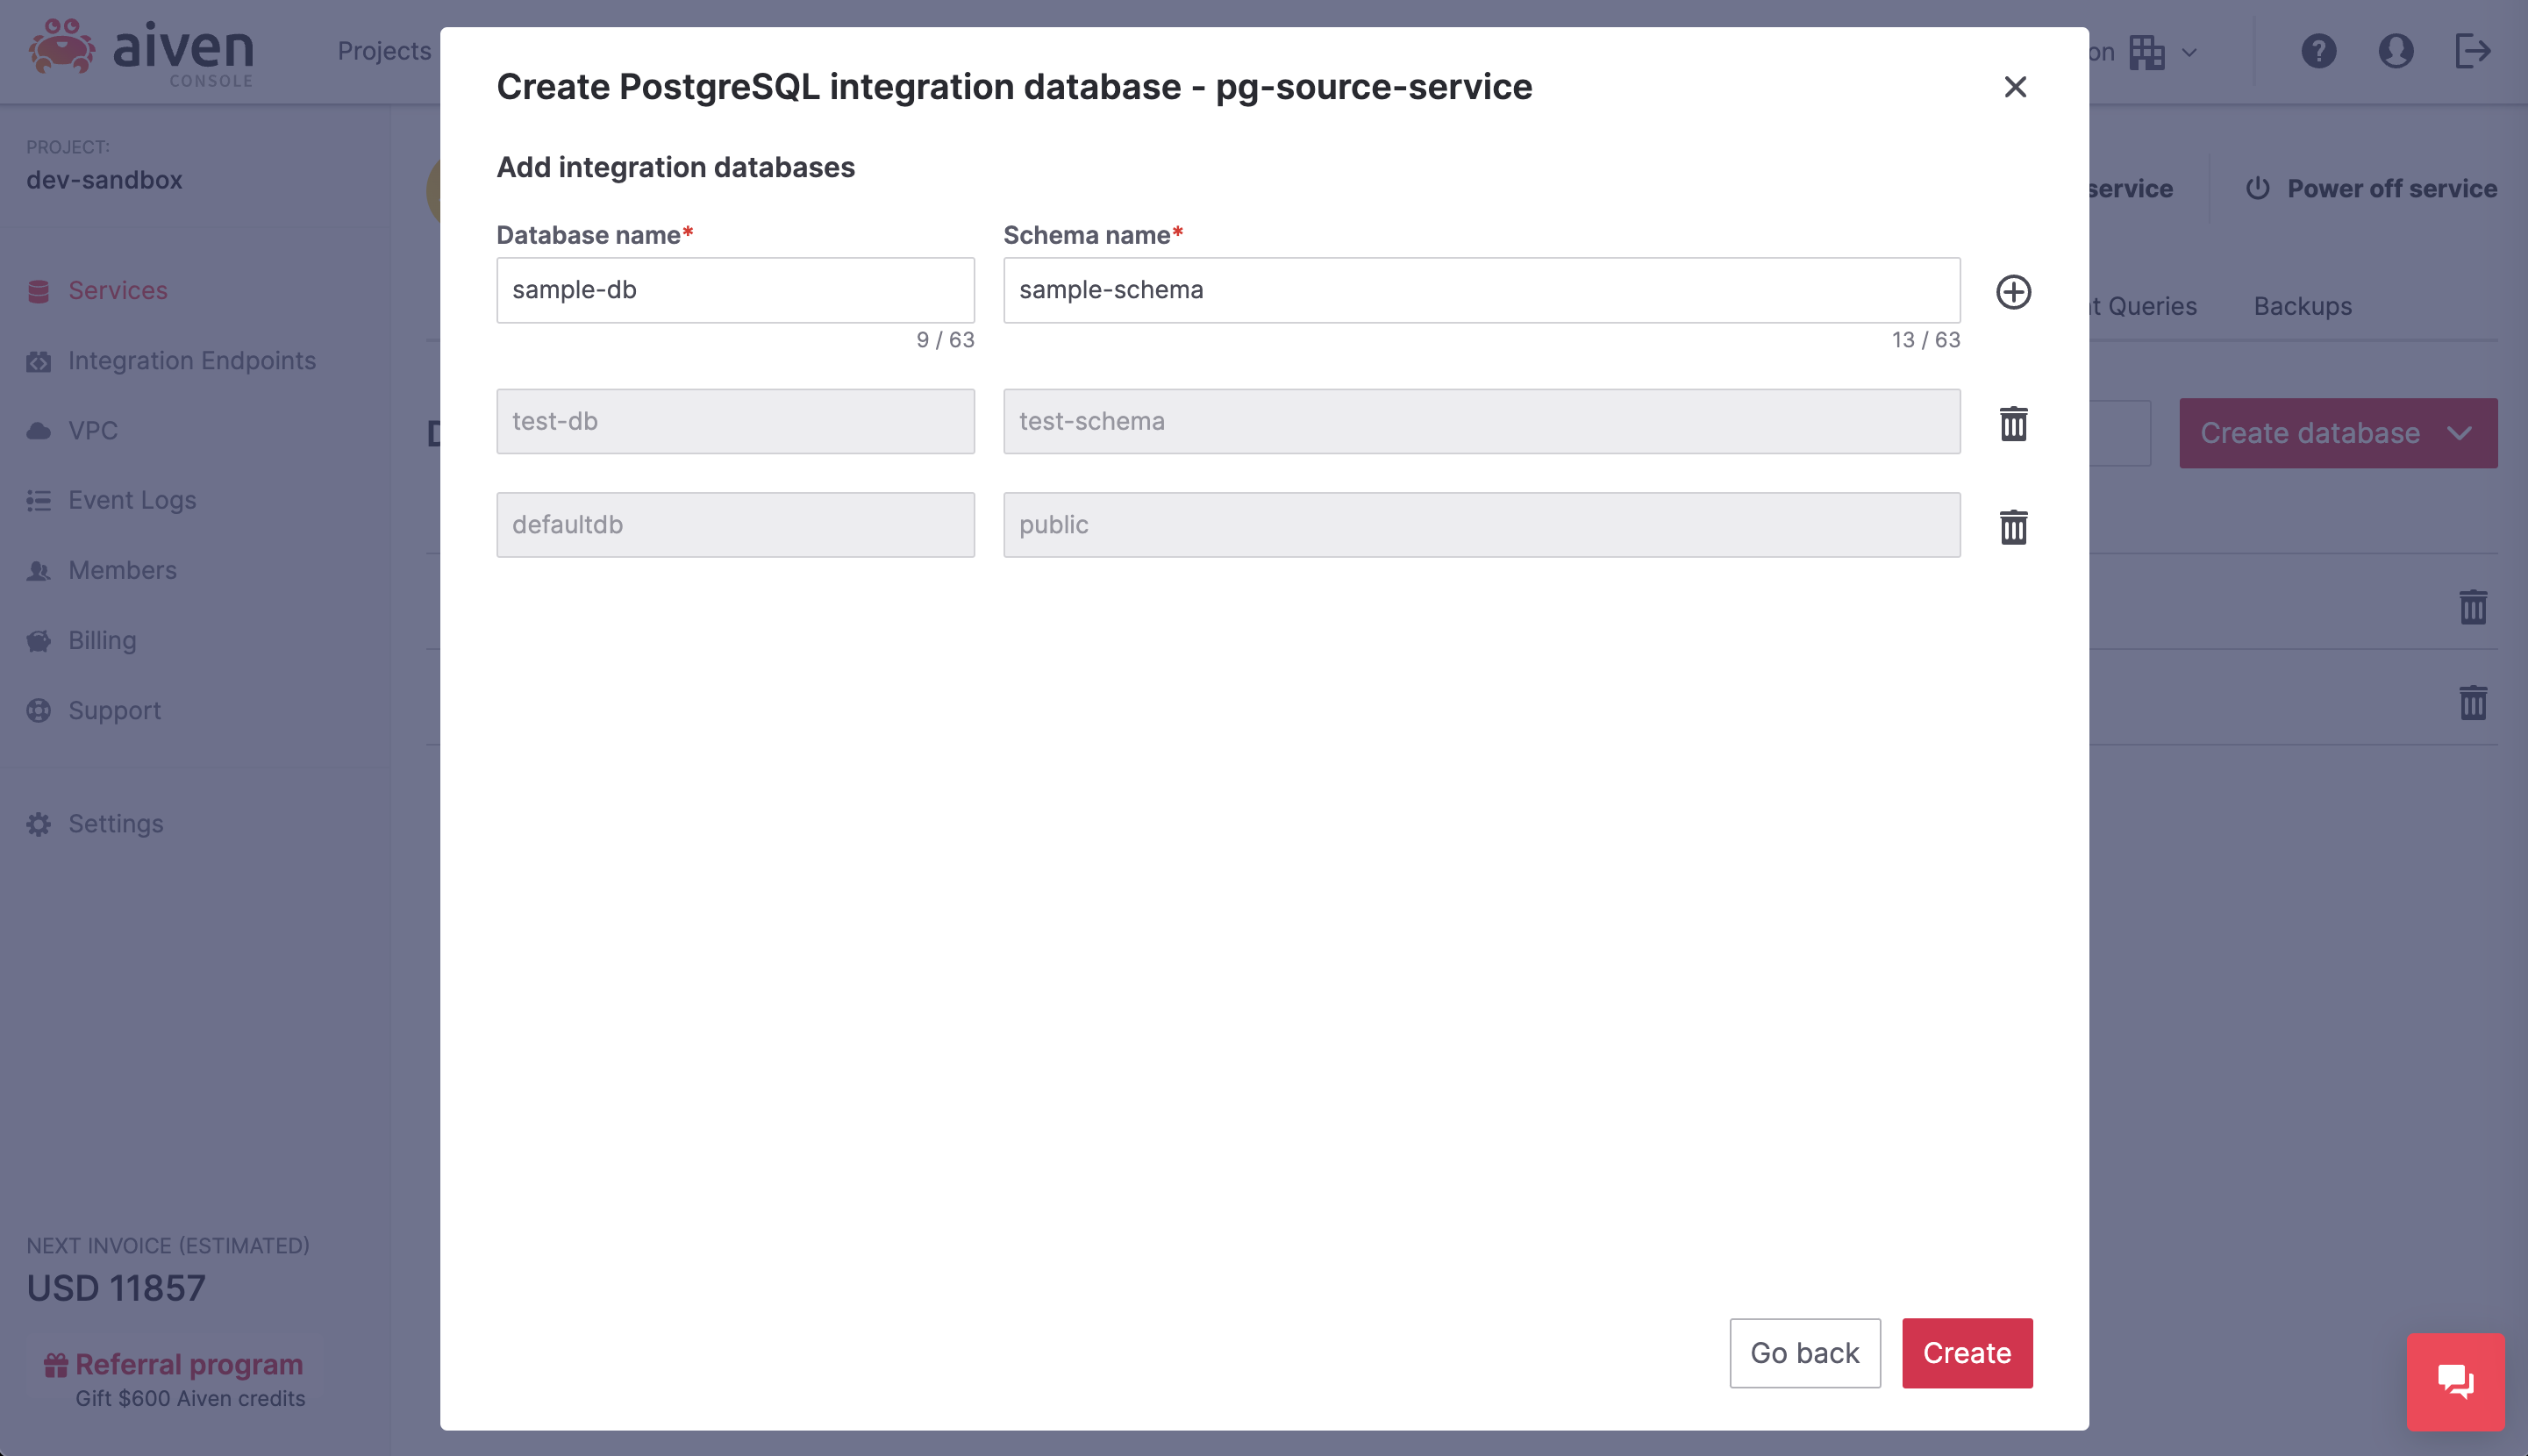Viewport: 2528px width, 1456px height.
Task: Focus the Schema name field with sample-schema
Action: 1481,290
